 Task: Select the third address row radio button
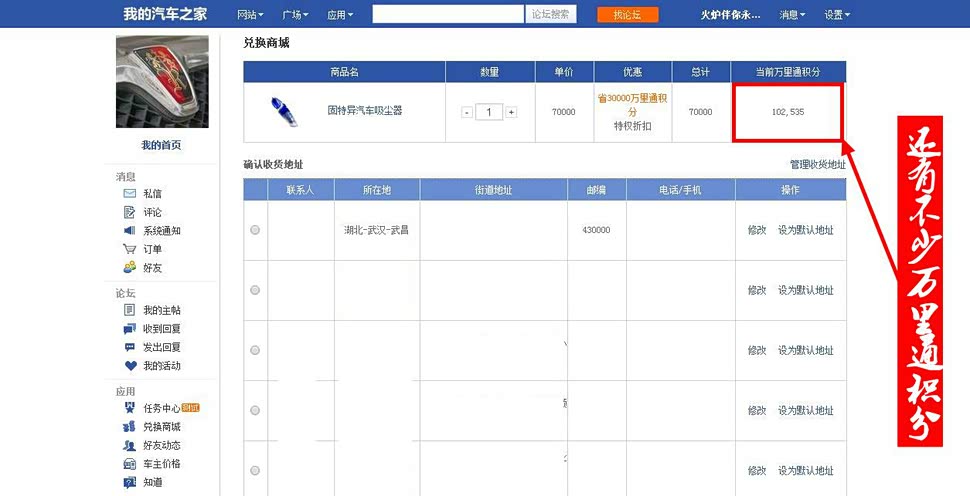point(255,350)
